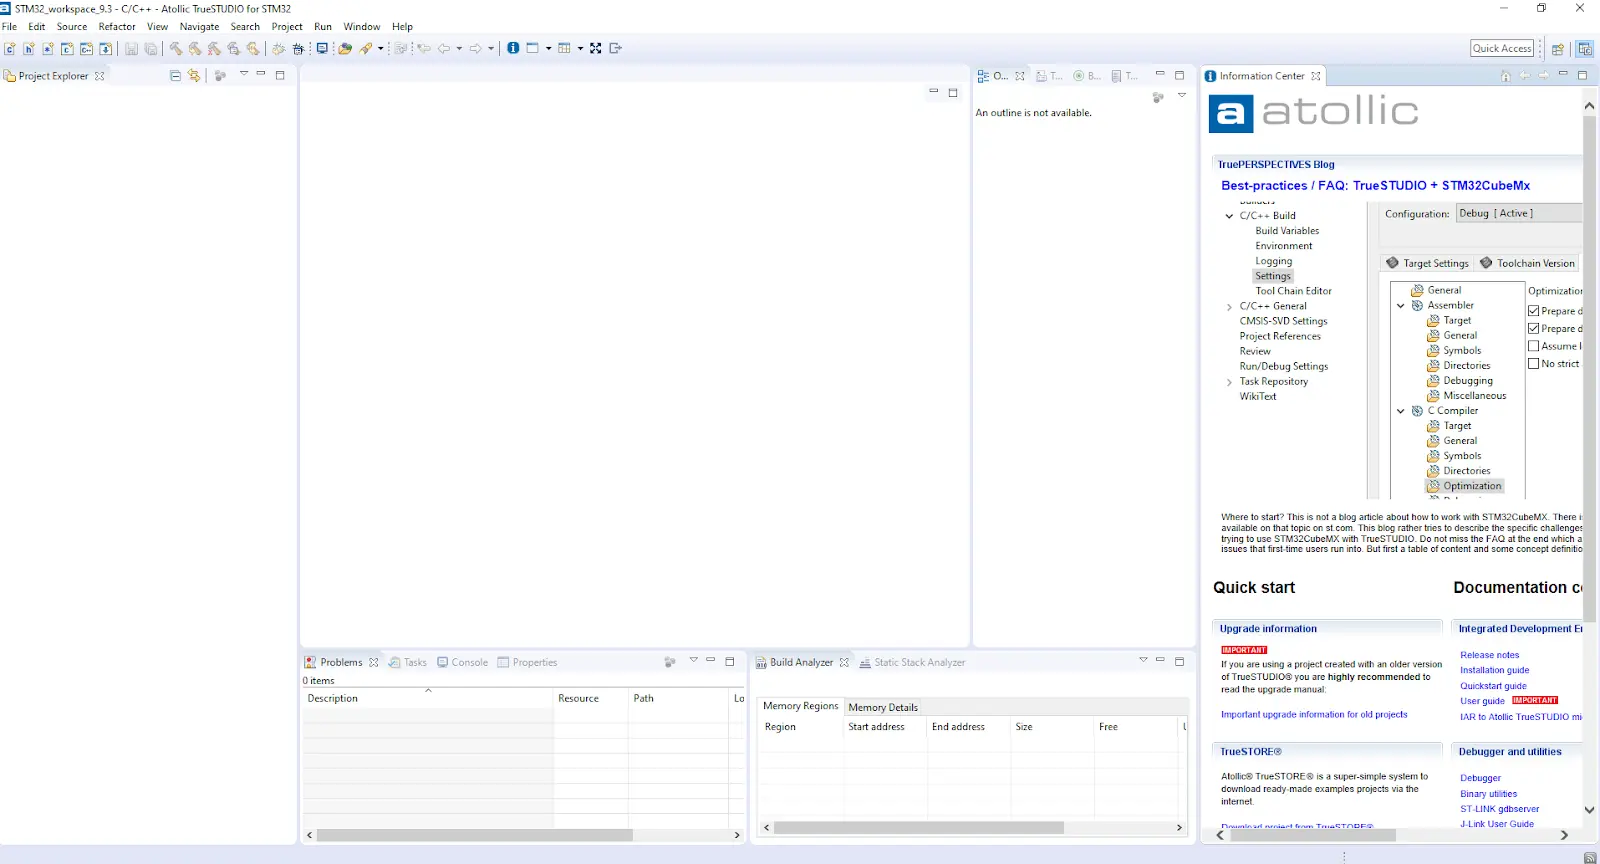Image resolution: width=1600 pixels, height=864 pixels.
Task: Open Important upgrade information link
Action: [1314, 715]
